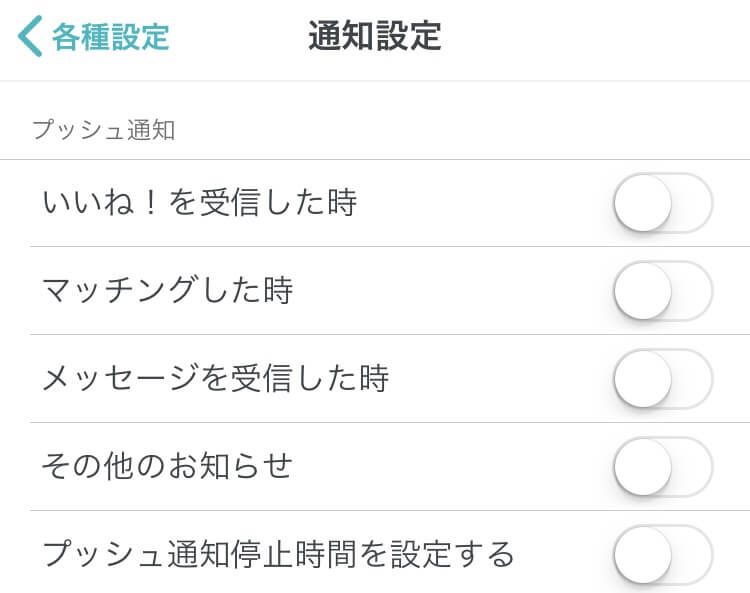
Task: Tap empty row space right of マッチングした時
Action: [x=450, y=291]
